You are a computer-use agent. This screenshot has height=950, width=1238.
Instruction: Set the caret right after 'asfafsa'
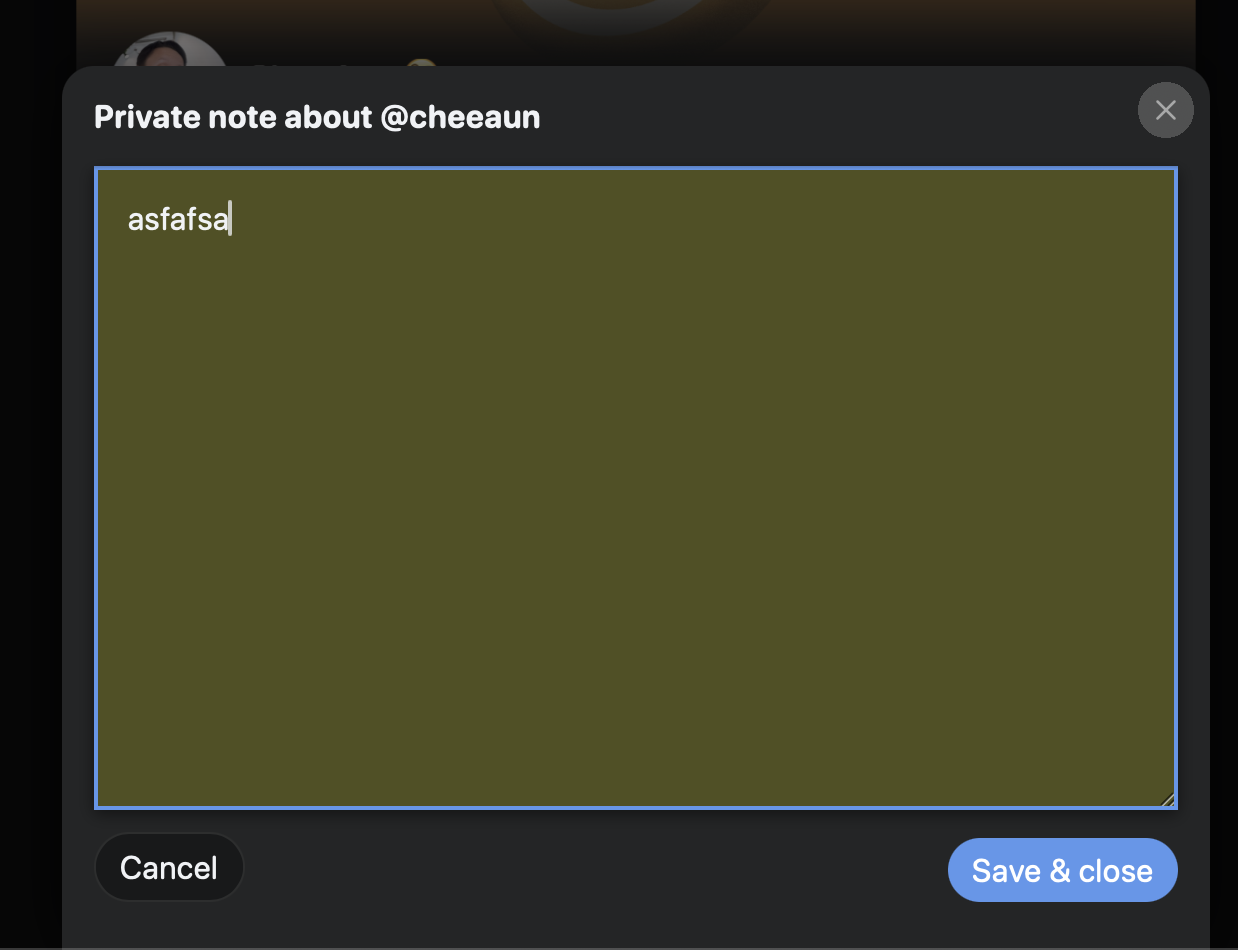(x=230, y=219)
